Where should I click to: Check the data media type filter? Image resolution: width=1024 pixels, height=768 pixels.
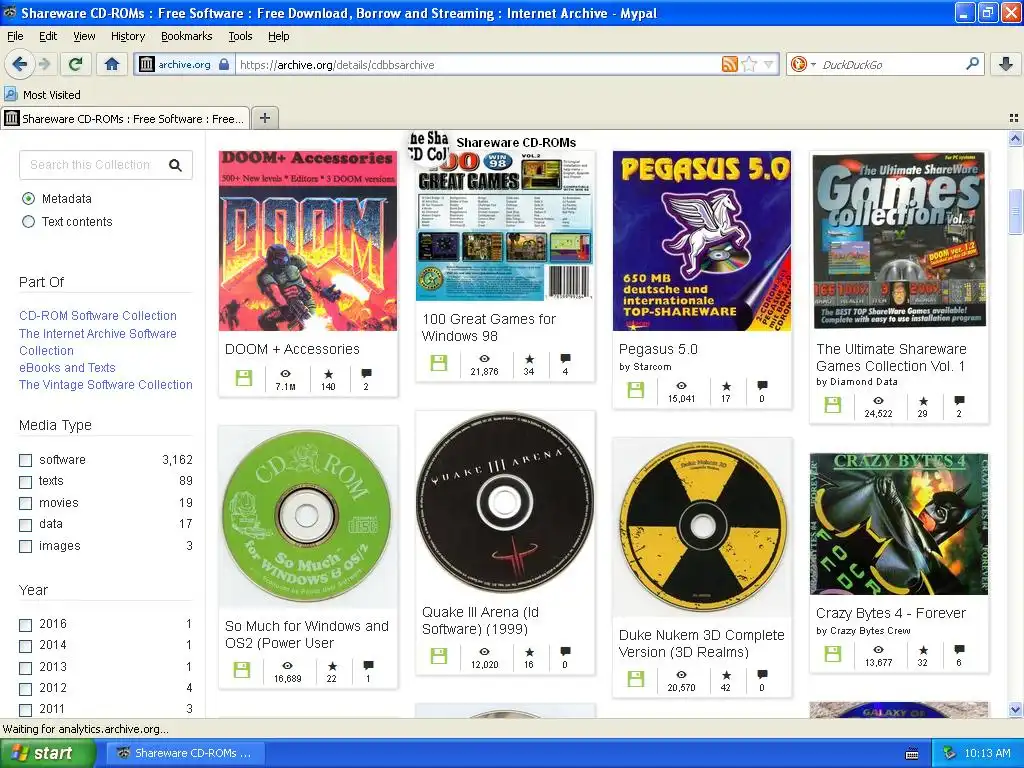(x=25, y=525)
